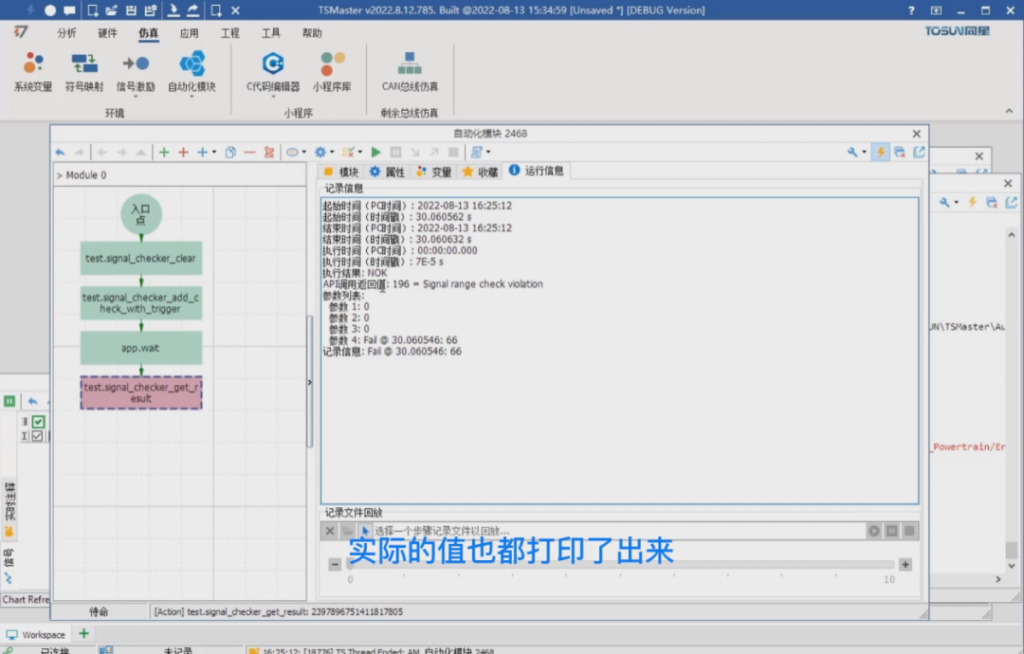Click the comment bubble icon in title bar
The height and width of the screenshot is (654, 1024).
(x=69, y=10)
